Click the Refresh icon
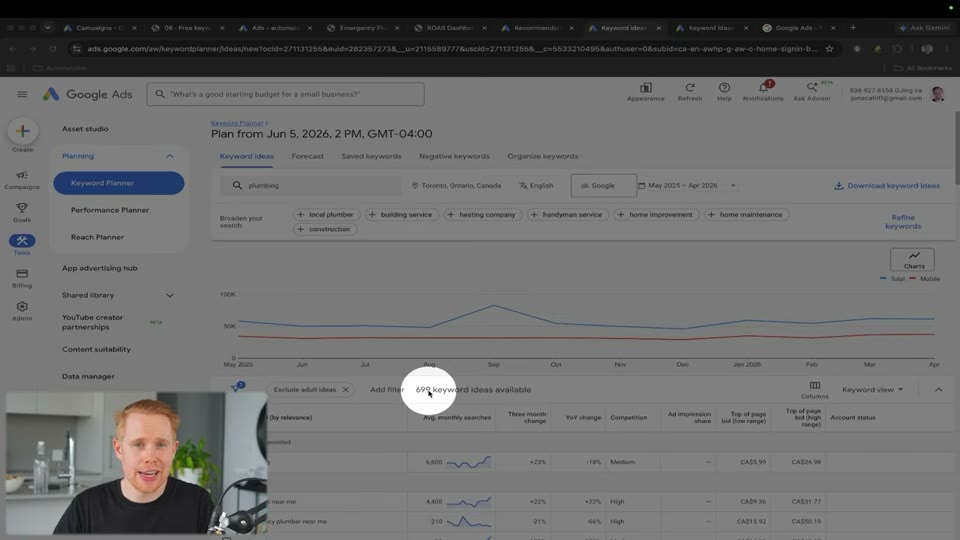This screenshot has height=540, width=960. (690, 92)
